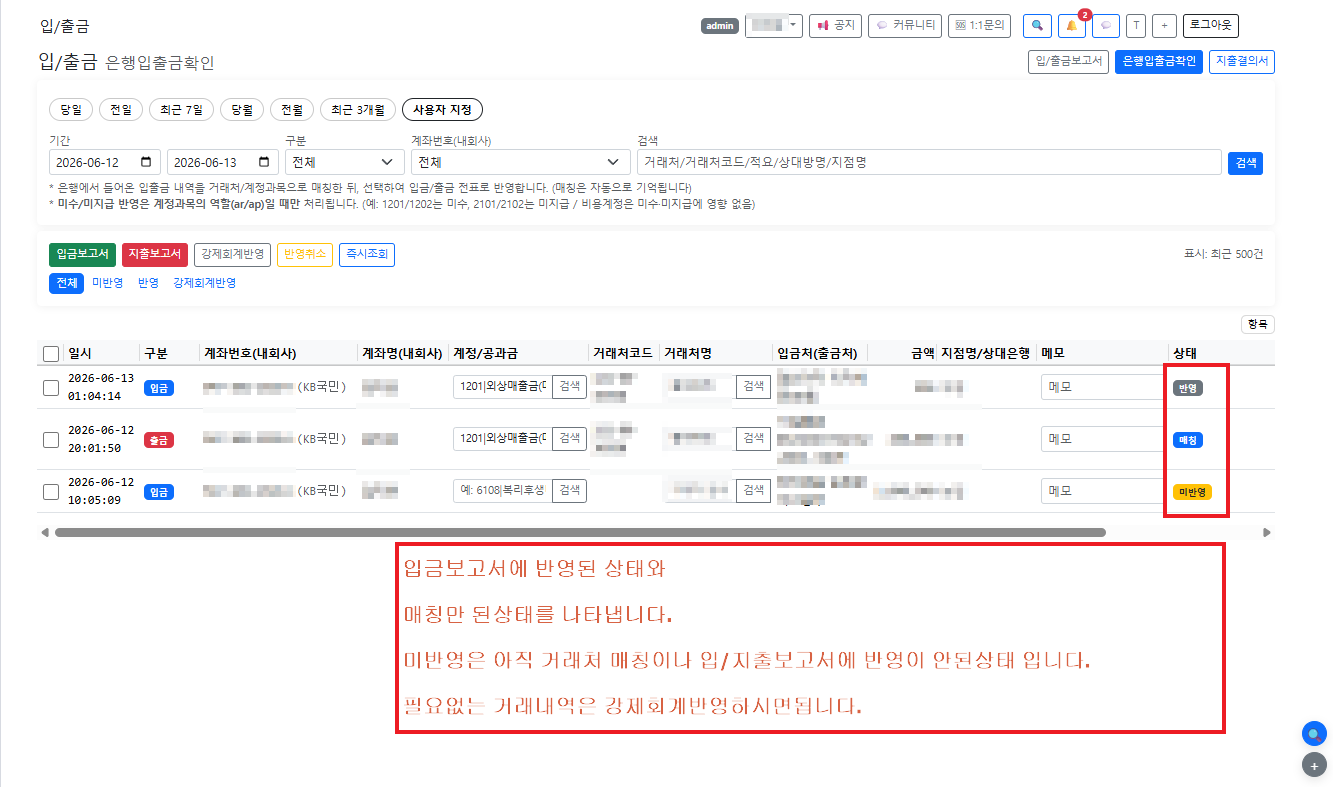Open 공지 announcements with megaphone icon

pyautogui.click(x=836, y=26)
